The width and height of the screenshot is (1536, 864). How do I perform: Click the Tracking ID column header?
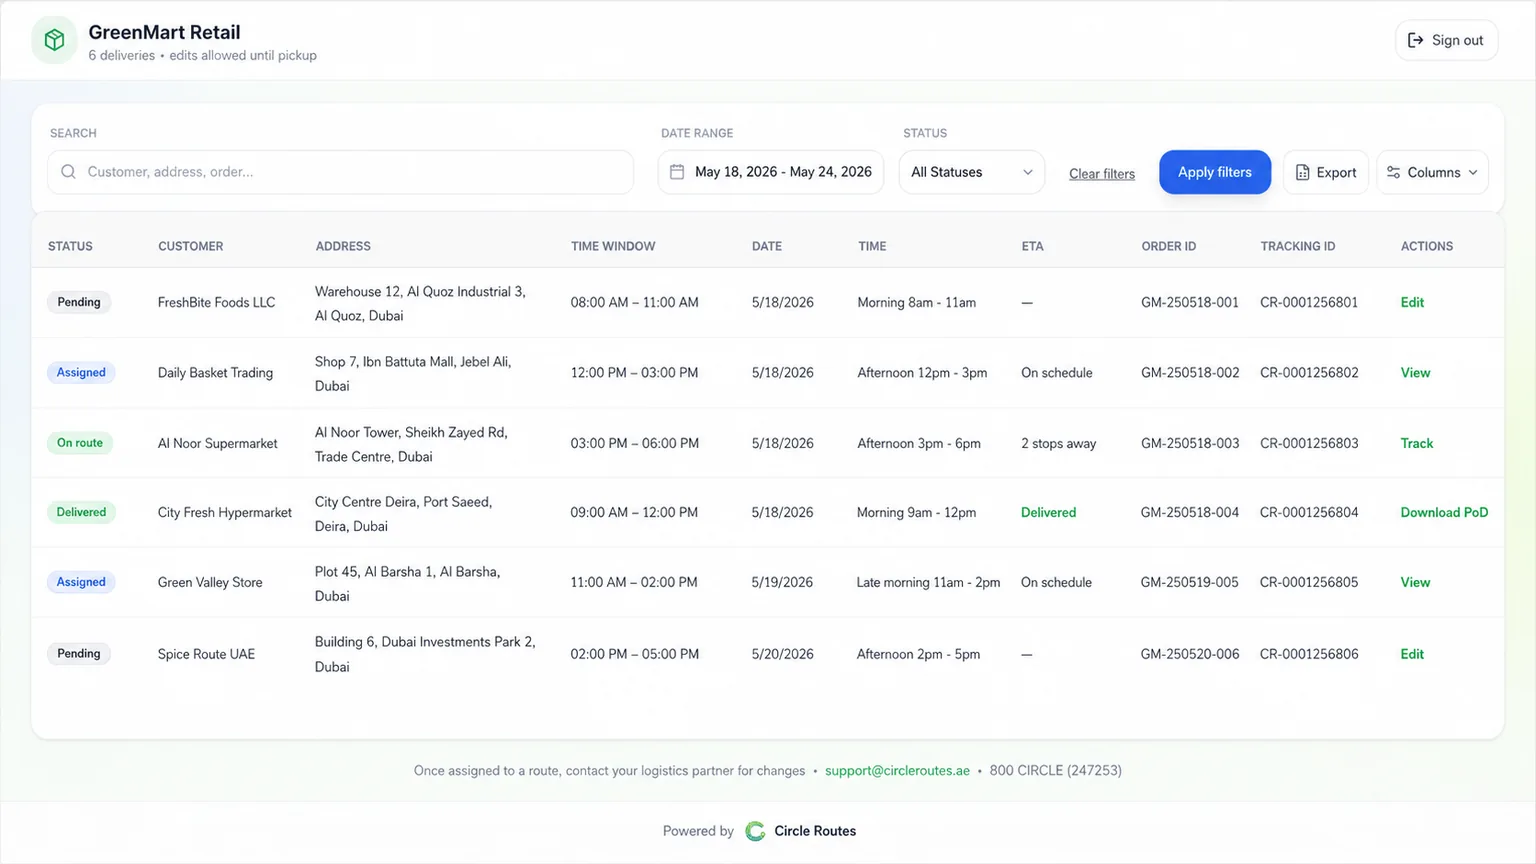click(x=1297, y=246)
